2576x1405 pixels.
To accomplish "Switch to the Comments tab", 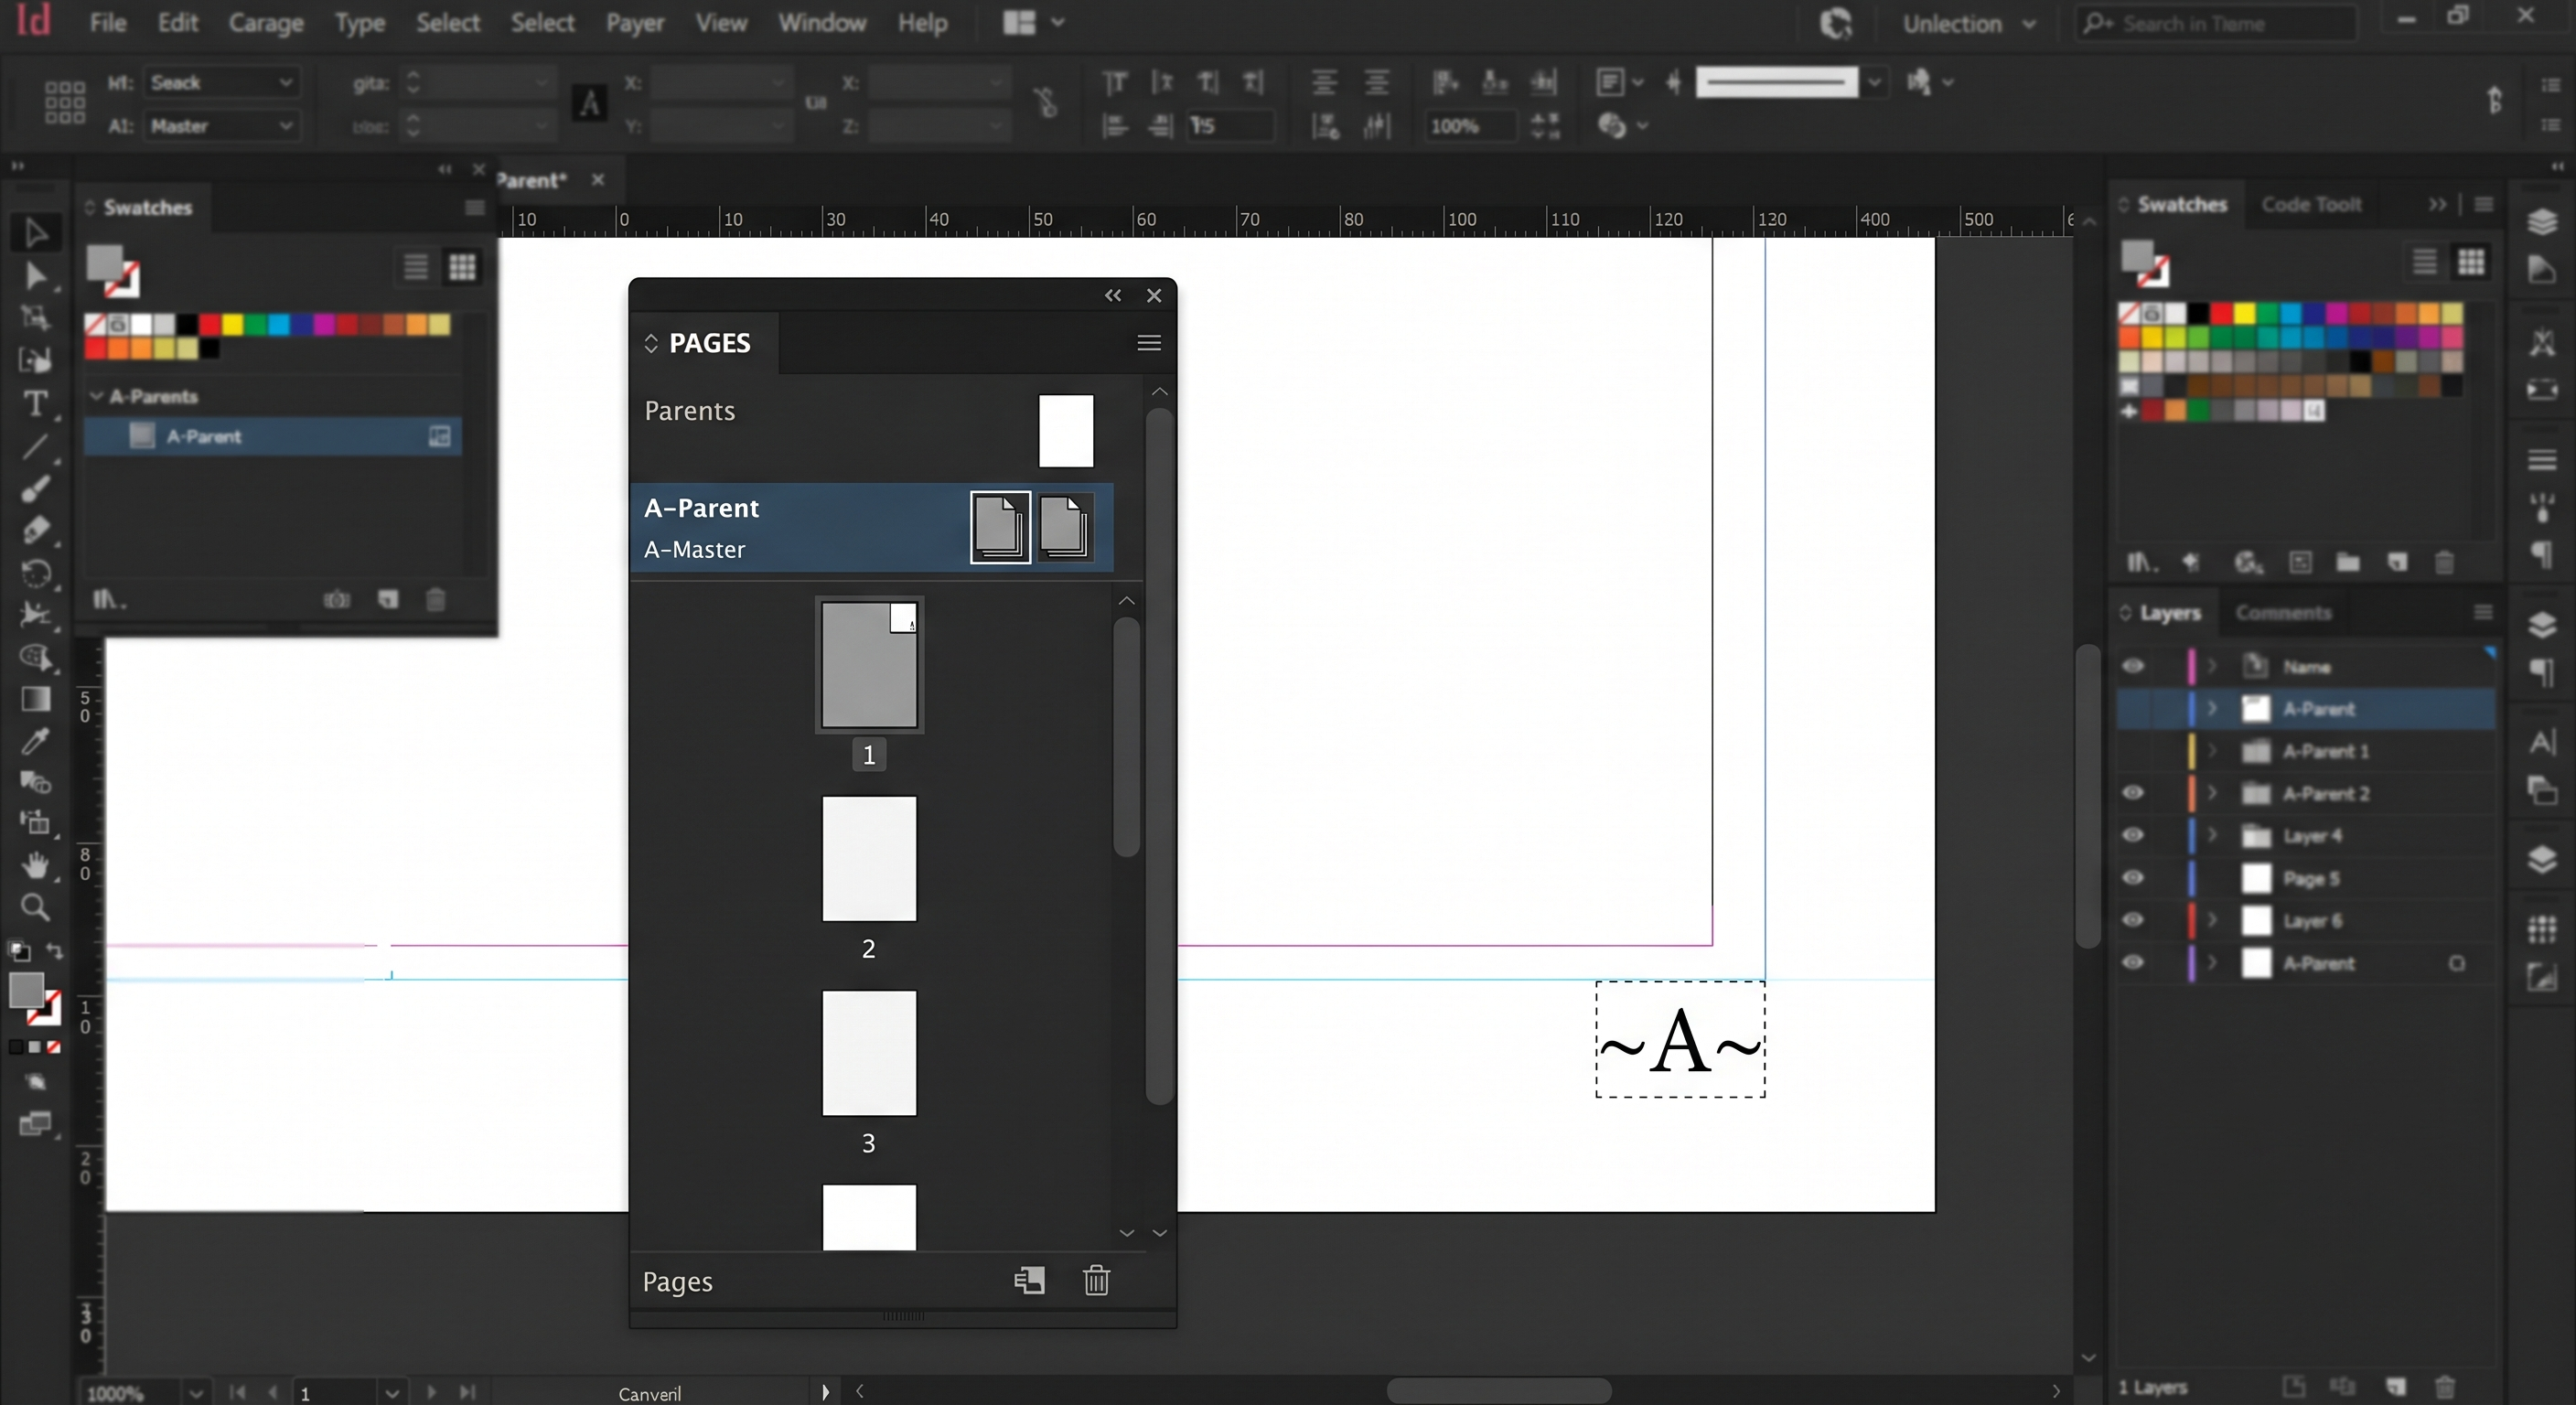I will tap(2283, 612).
